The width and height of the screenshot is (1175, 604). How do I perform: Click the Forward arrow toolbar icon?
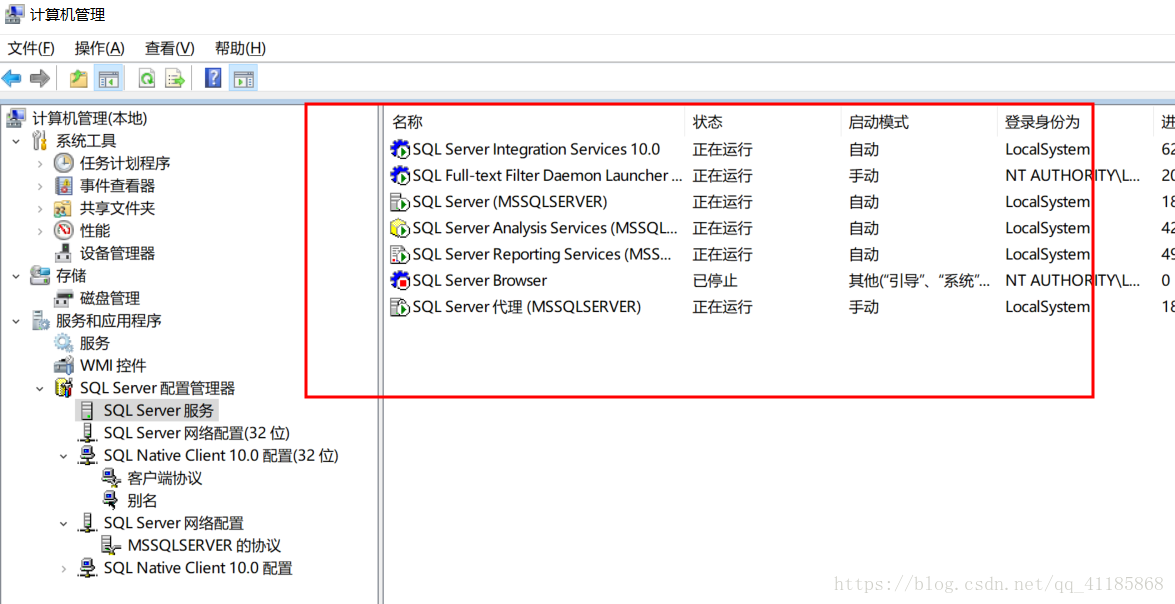tap(40, 78)
